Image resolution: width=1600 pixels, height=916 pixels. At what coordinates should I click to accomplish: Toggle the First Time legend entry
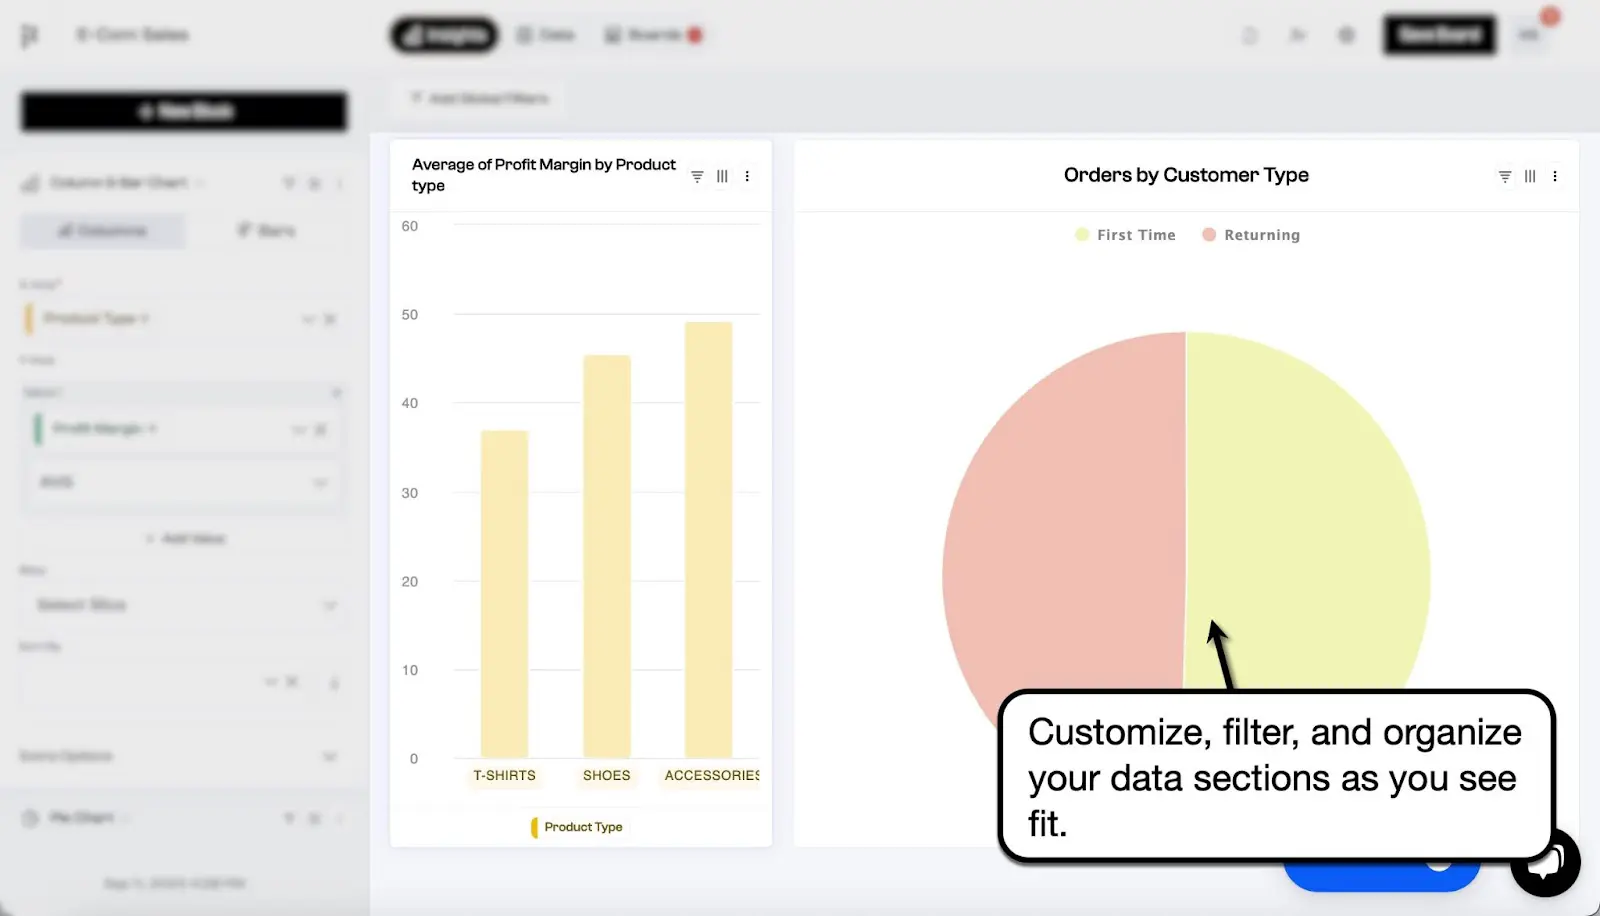coord(1124,234)
